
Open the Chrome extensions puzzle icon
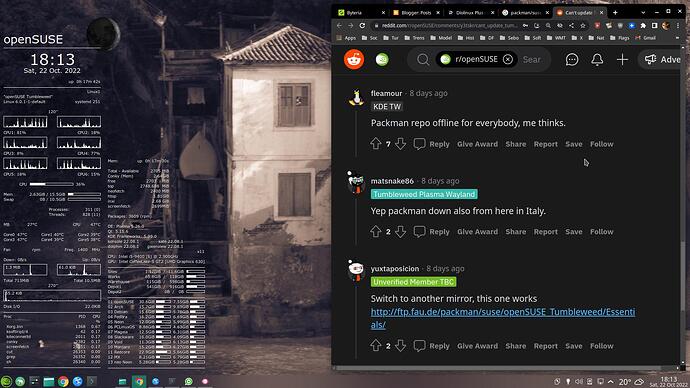click(x=643, y=26)
